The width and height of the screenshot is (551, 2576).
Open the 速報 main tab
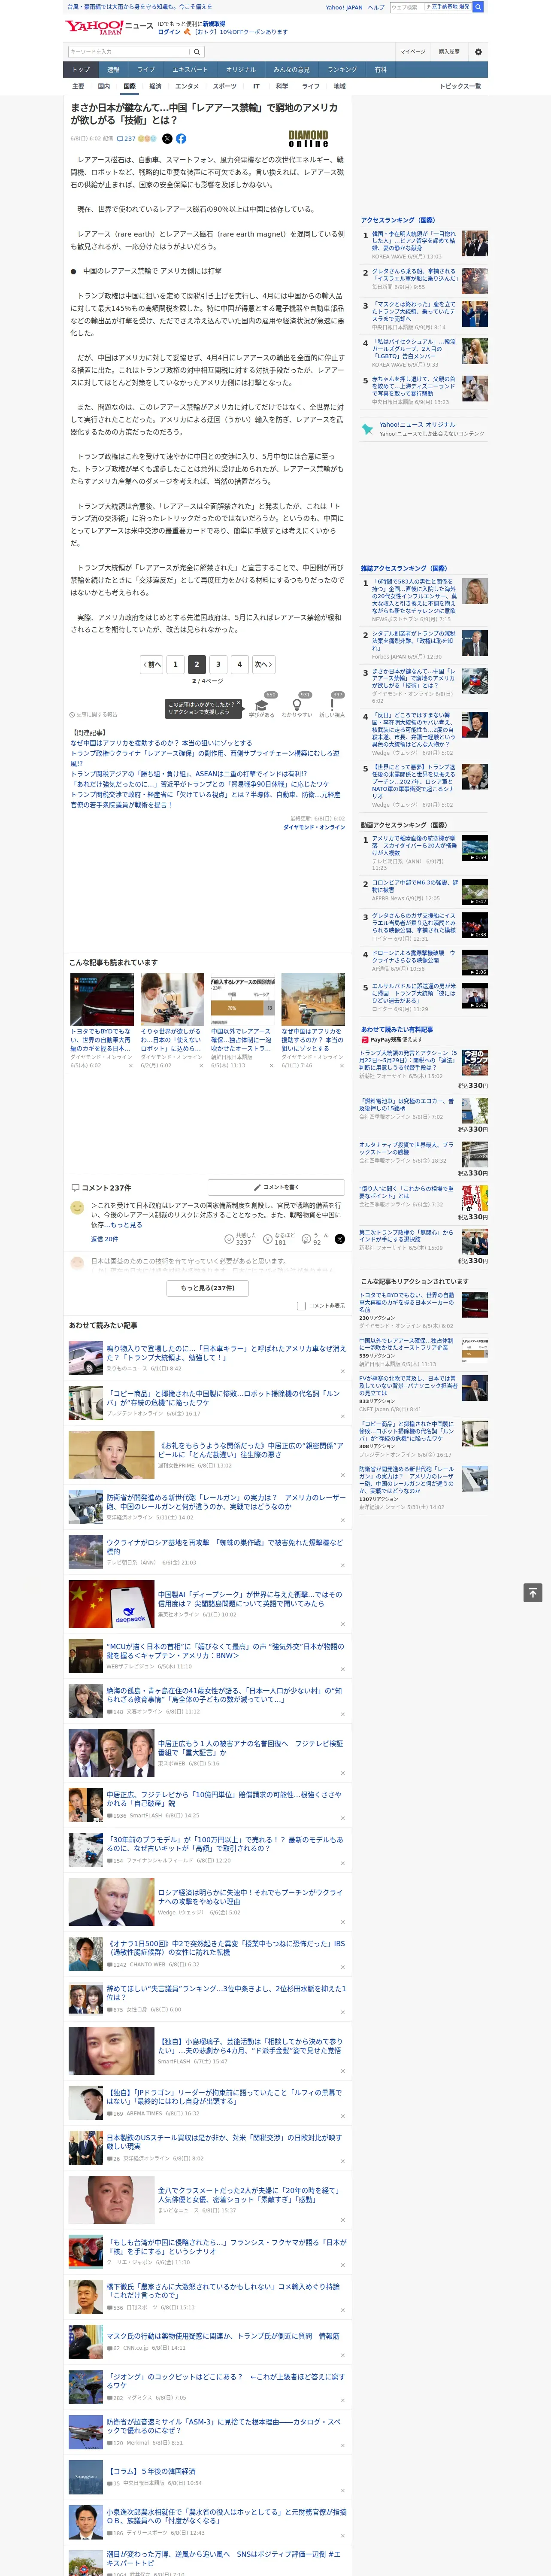click(x=113, y=70)
